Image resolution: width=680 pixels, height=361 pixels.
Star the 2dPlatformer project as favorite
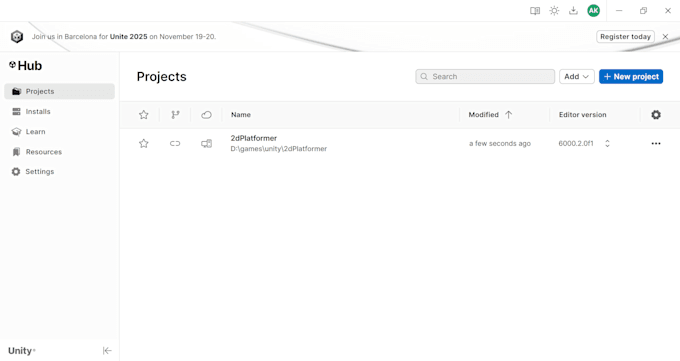click(x=144, y=143)
